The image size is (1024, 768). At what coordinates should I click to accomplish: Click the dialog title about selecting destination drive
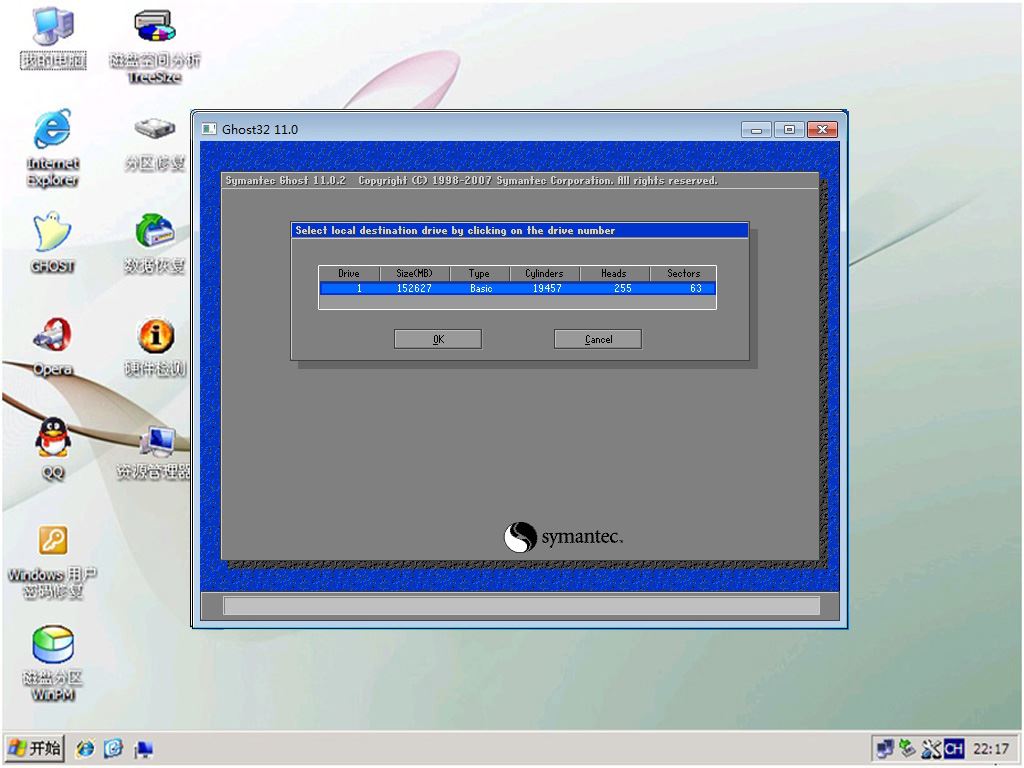(x=455, y=230)
